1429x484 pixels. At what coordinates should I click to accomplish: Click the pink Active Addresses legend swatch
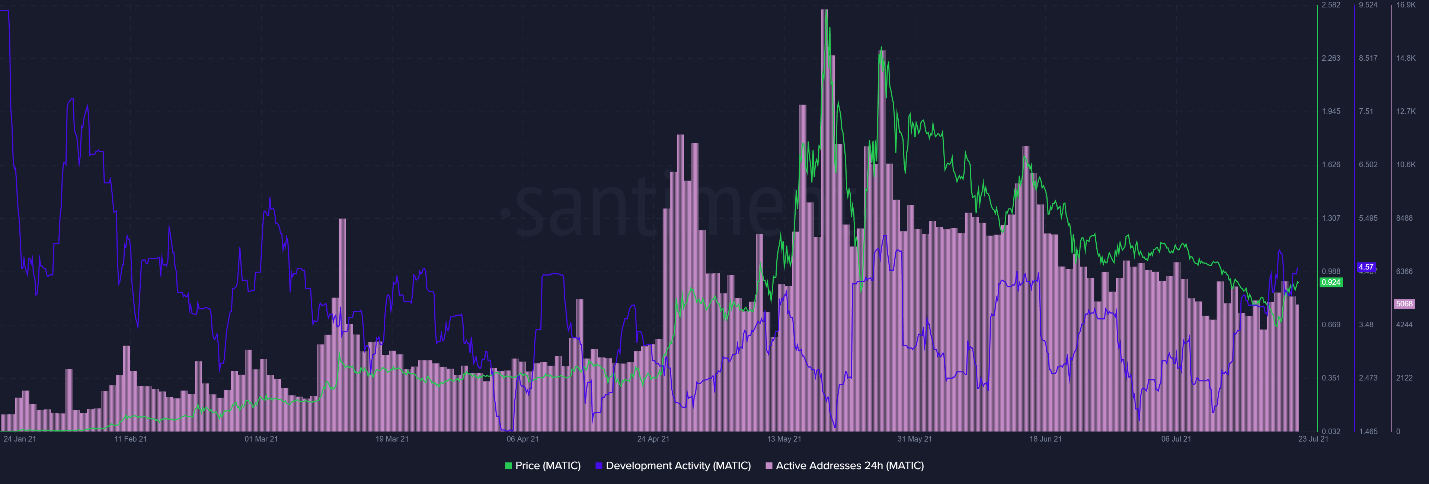(x=769, y=466)
